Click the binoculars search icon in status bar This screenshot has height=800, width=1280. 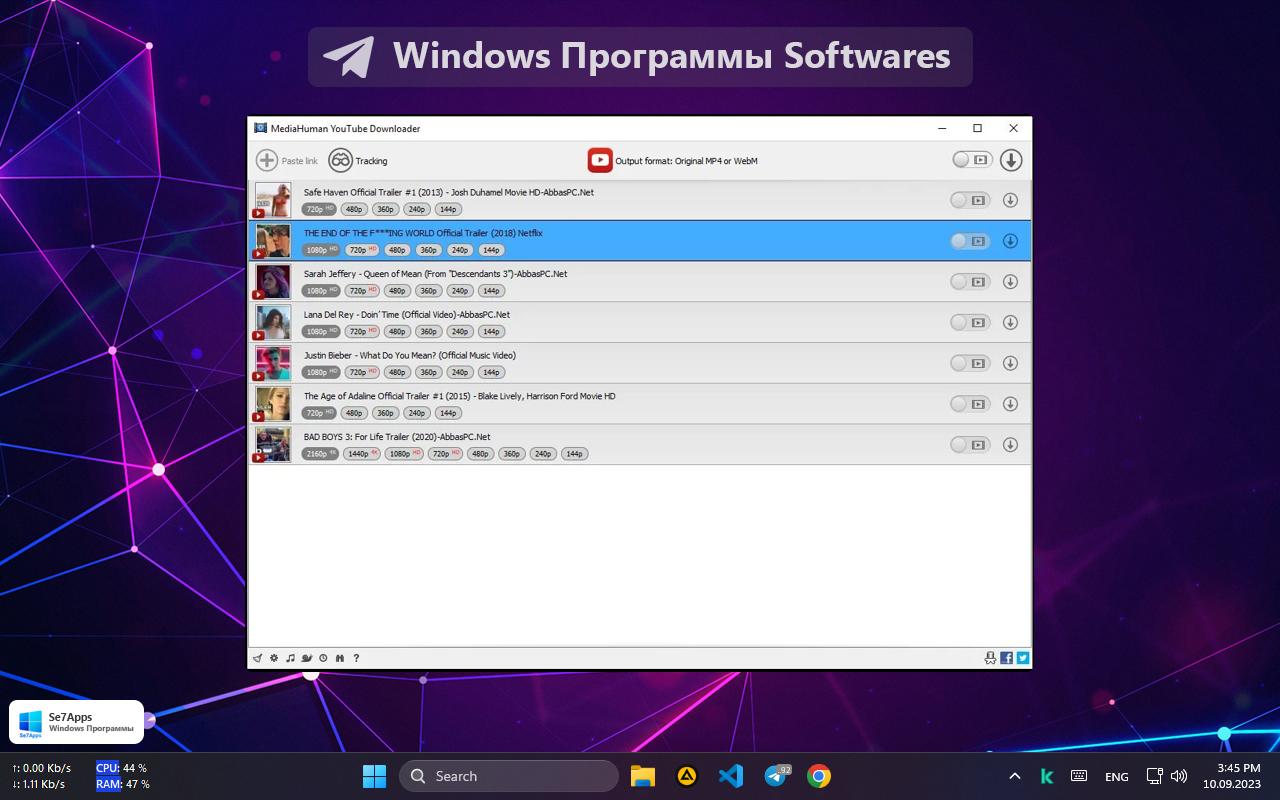tap(340, 658)
